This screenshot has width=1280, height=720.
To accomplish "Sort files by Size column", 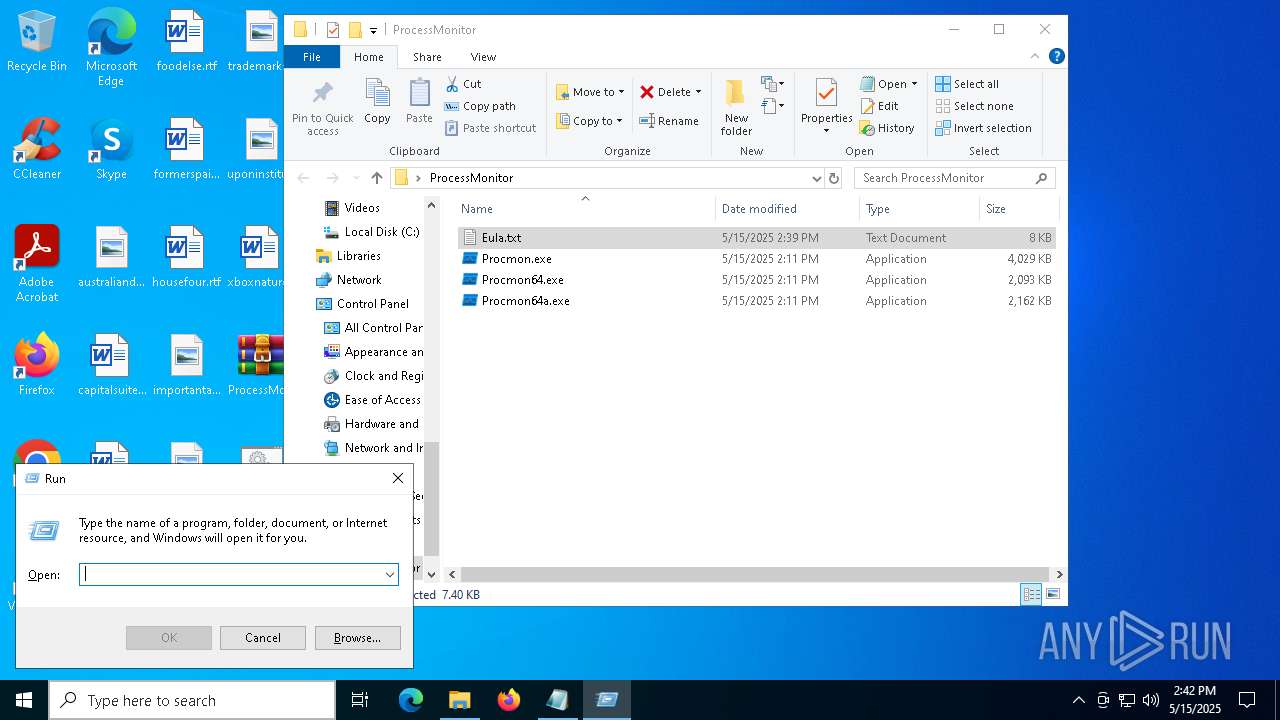I will pos(1018,208).
